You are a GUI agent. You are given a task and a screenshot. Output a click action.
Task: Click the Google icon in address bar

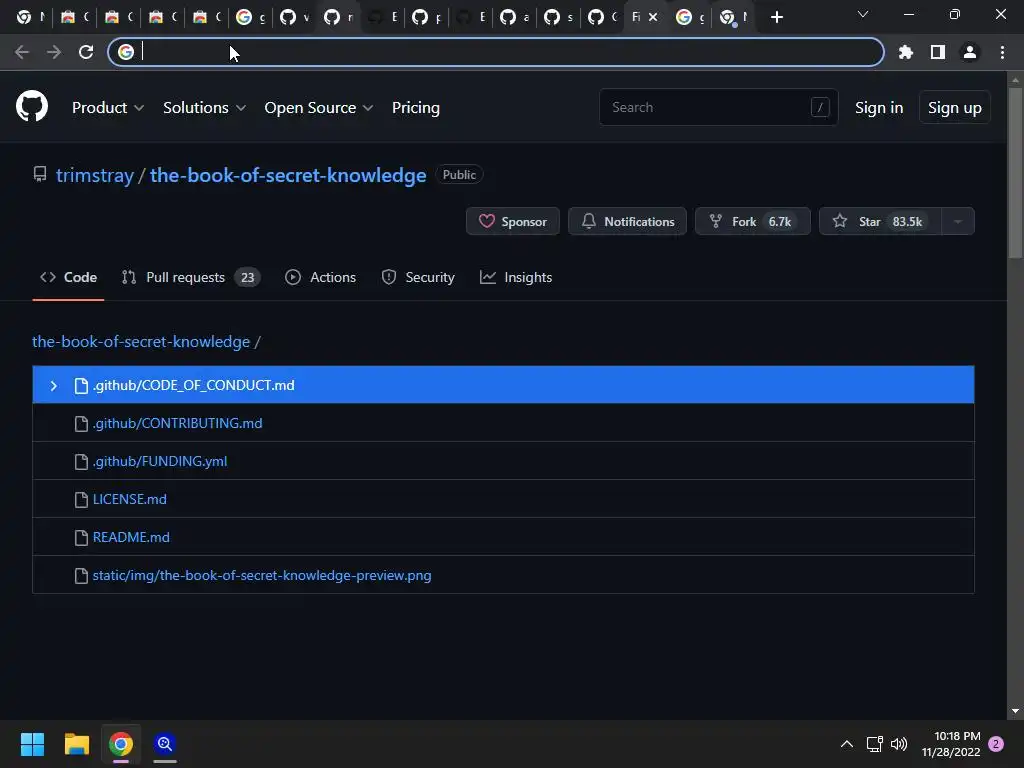[126, 52]
